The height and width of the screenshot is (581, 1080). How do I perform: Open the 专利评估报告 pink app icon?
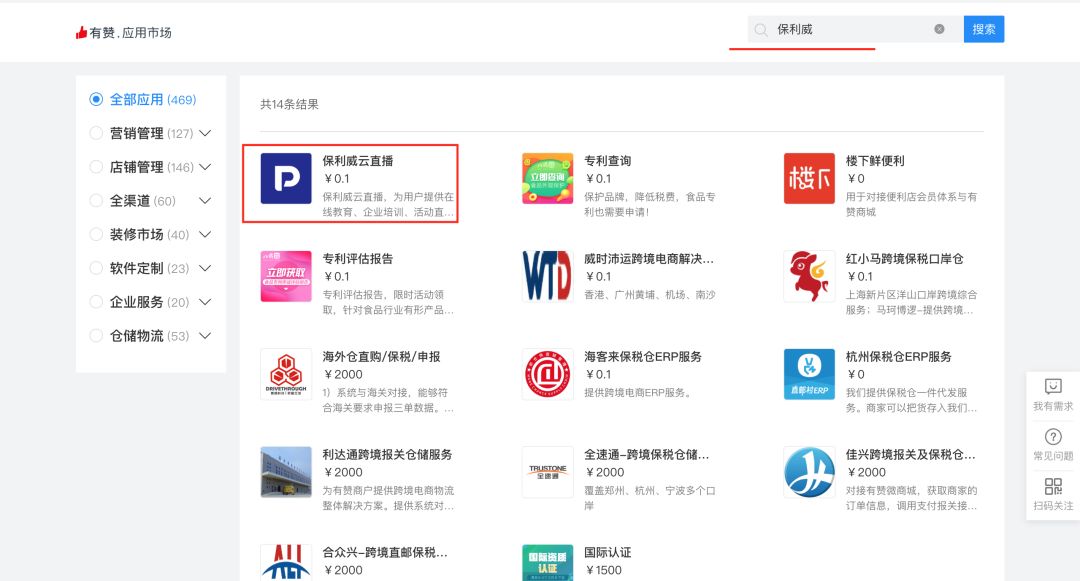(286, 276)
